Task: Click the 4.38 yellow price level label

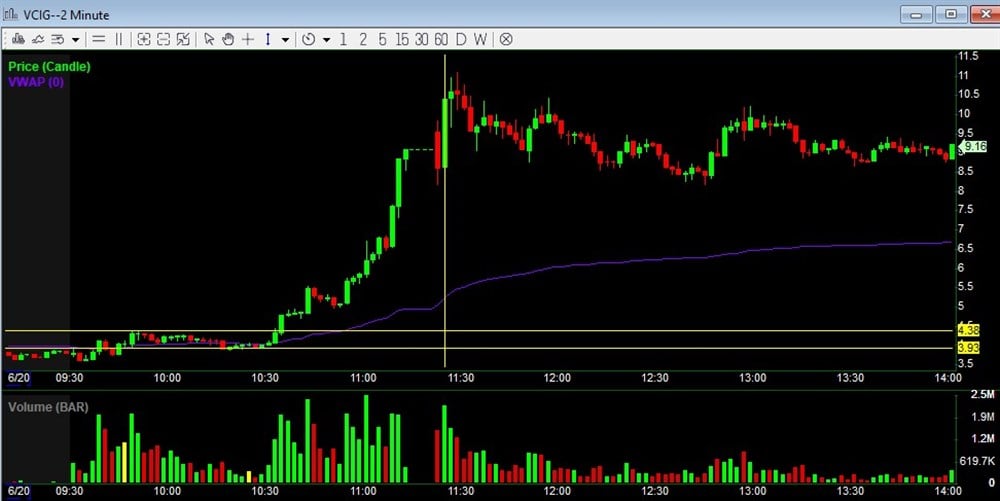Action: (968, 330)
